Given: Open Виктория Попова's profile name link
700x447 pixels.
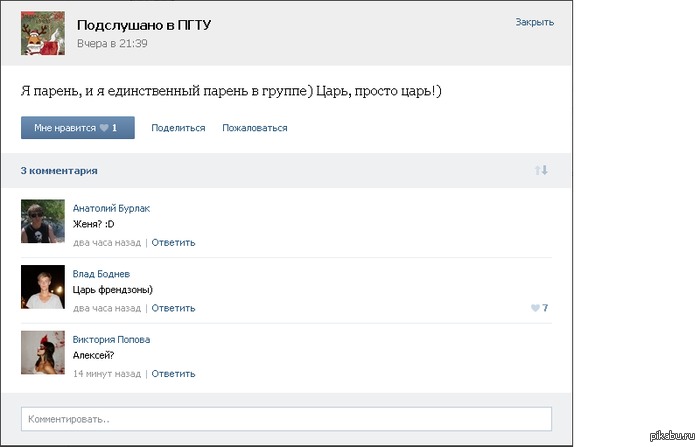Looking at the screenshot, I should pyautogui.click(x=111, y=339).
